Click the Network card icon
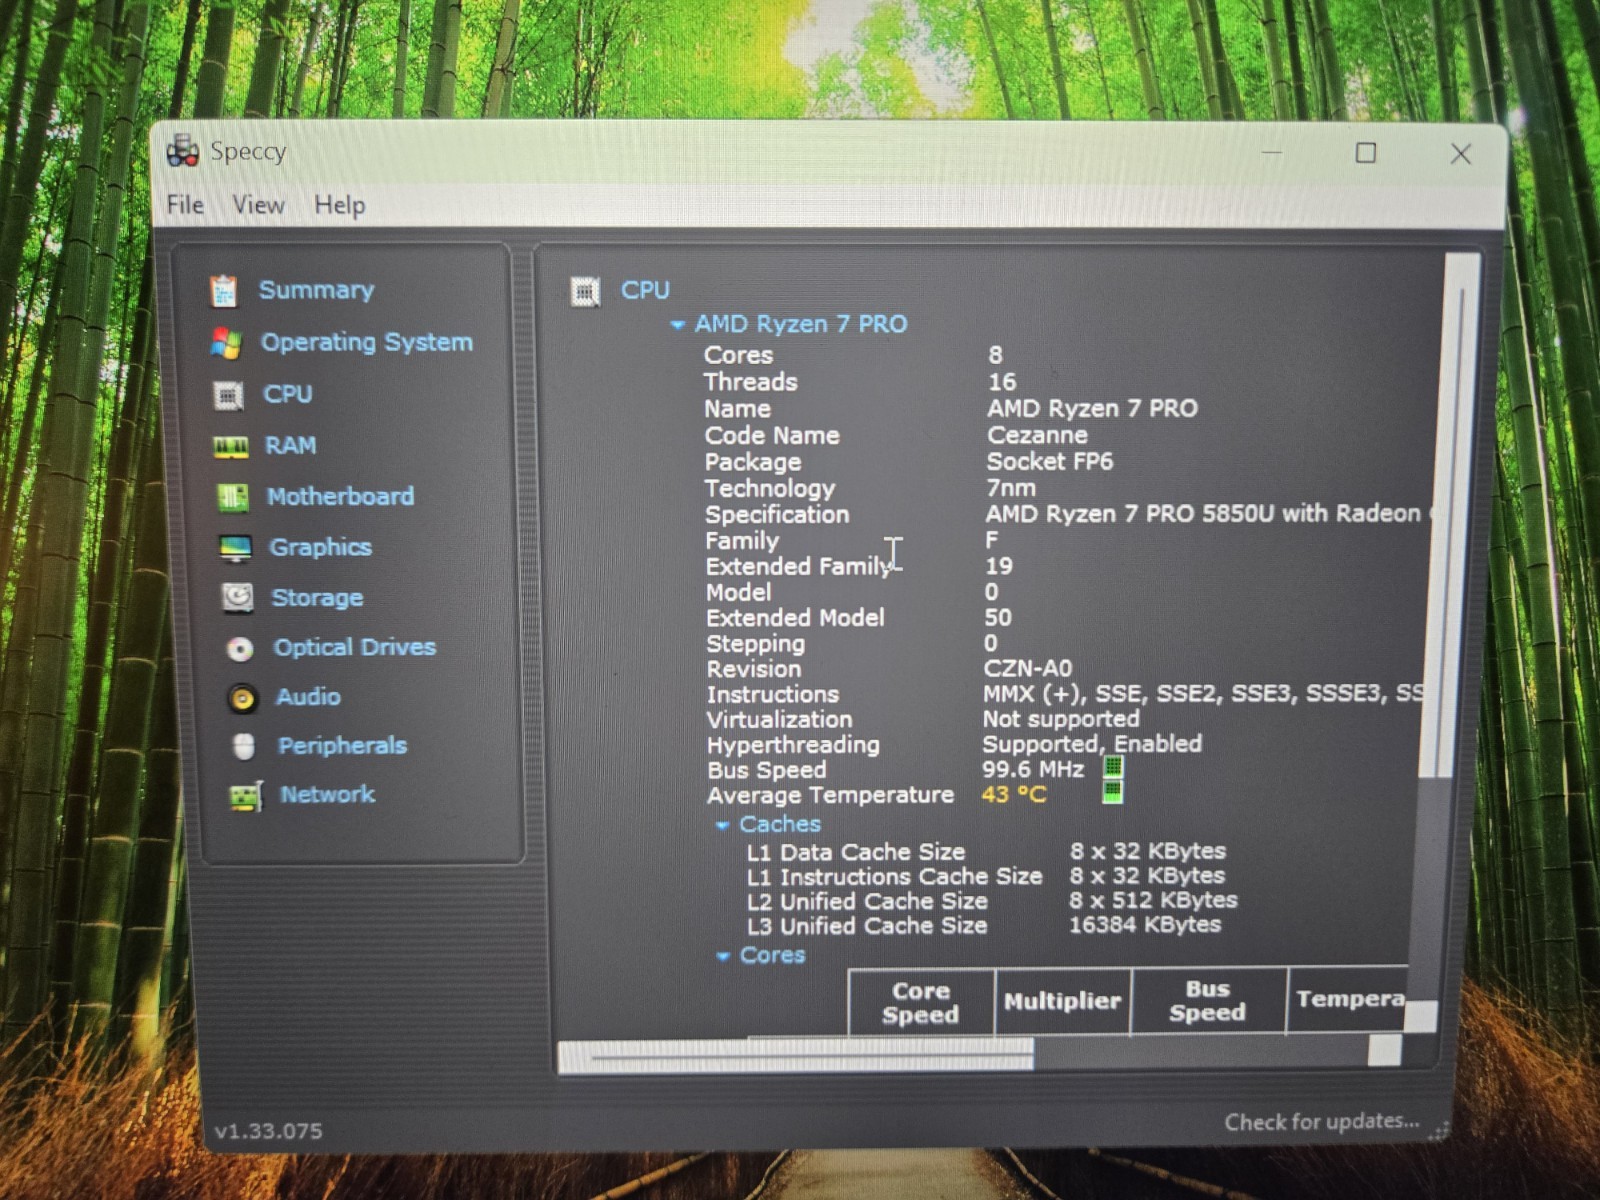1600x1200 pixels. coord(246,796)
